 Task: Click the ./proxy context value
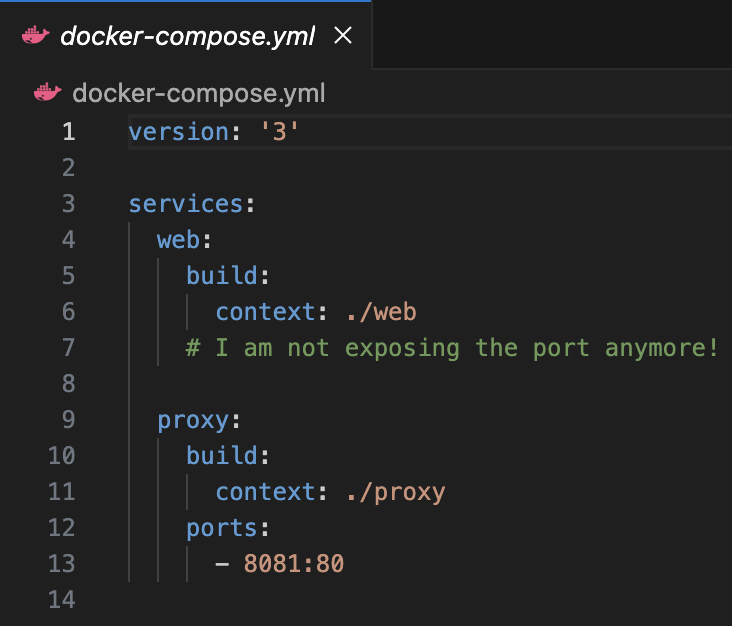396,492
